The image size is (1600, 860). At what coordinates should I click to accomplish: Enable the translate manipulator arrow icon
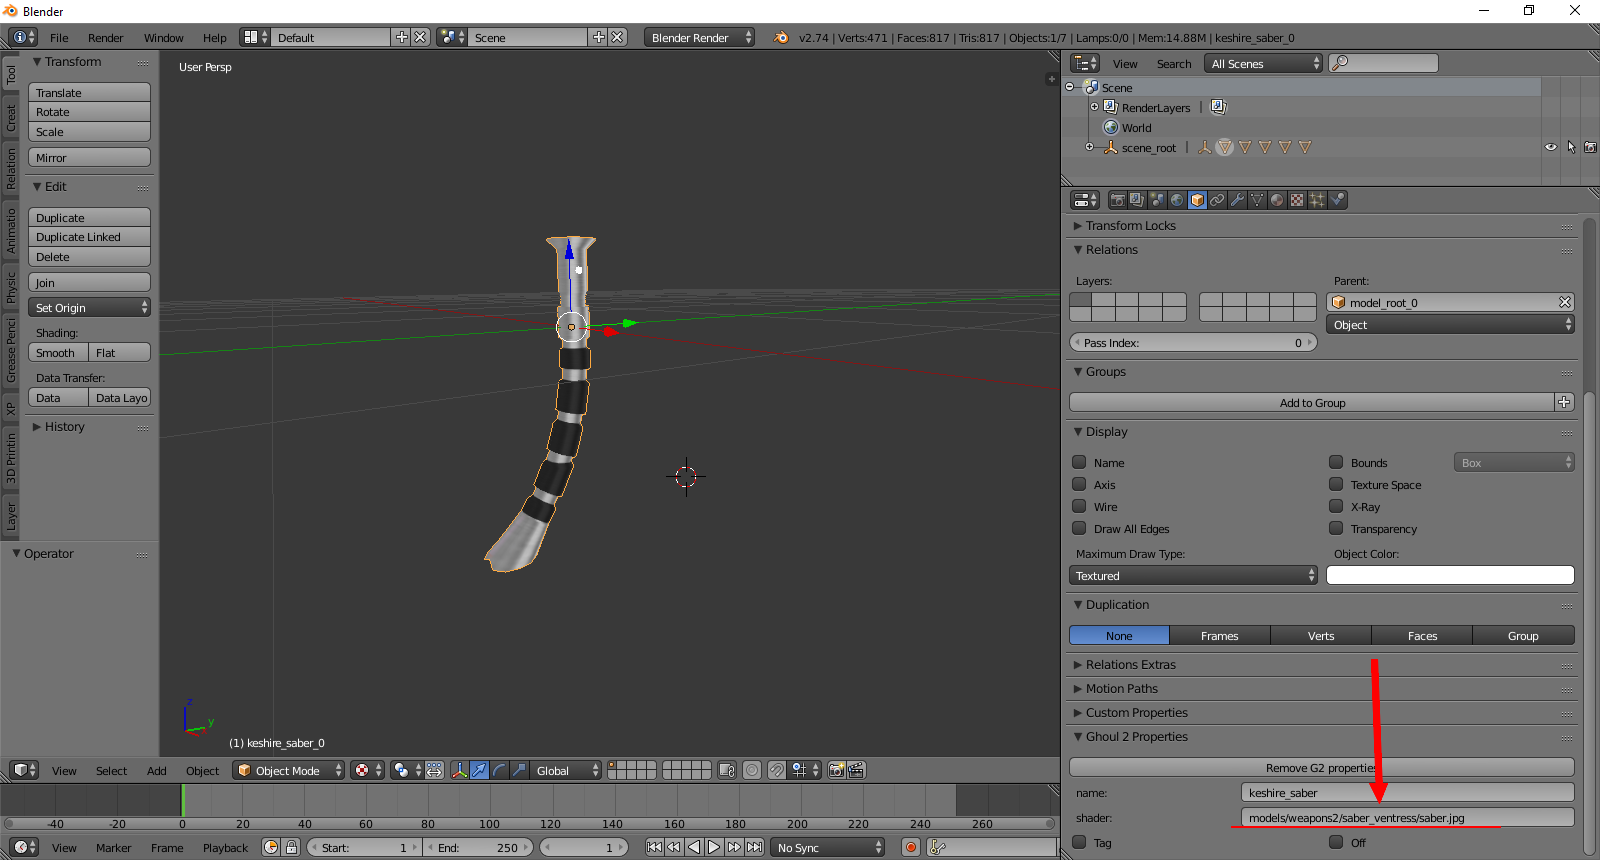coord(479,770)
